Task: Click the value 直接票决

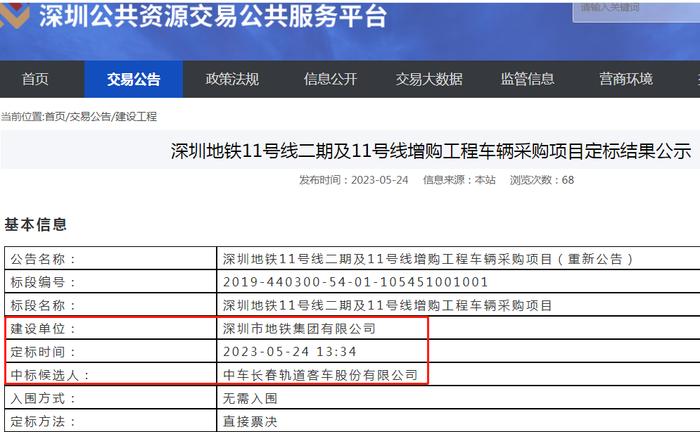Action: (x=250, y=421)
